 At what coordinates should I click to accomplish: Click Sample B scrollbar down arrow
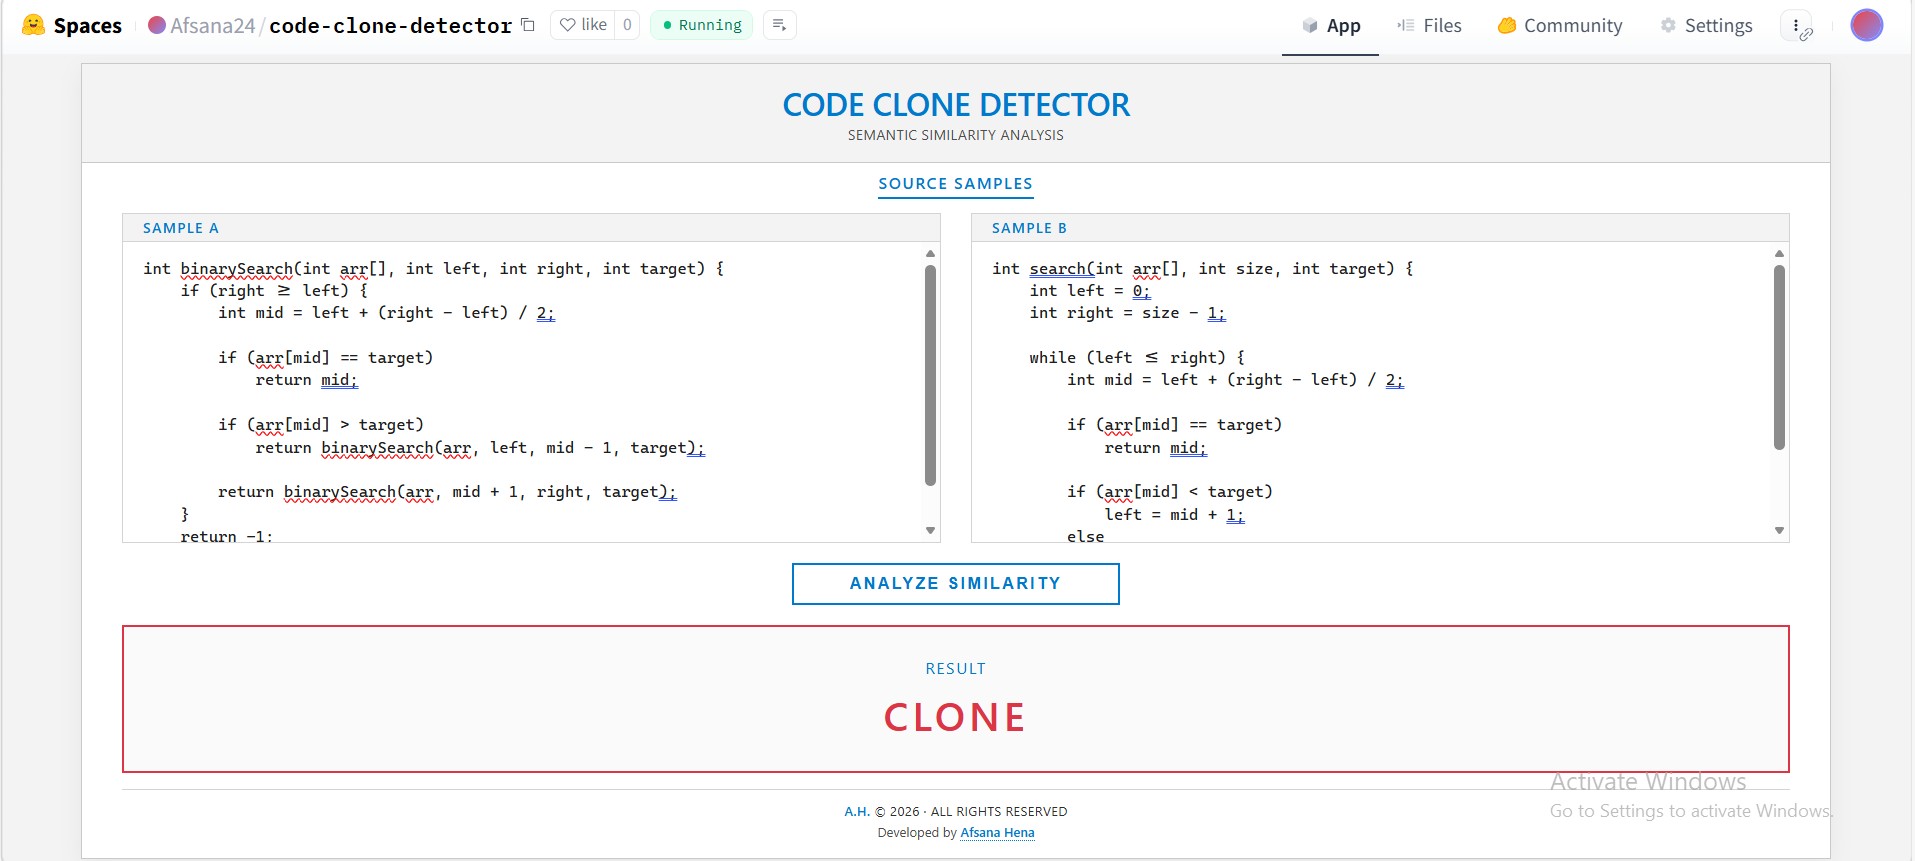pyautogui.click(x=1779, y=530)
